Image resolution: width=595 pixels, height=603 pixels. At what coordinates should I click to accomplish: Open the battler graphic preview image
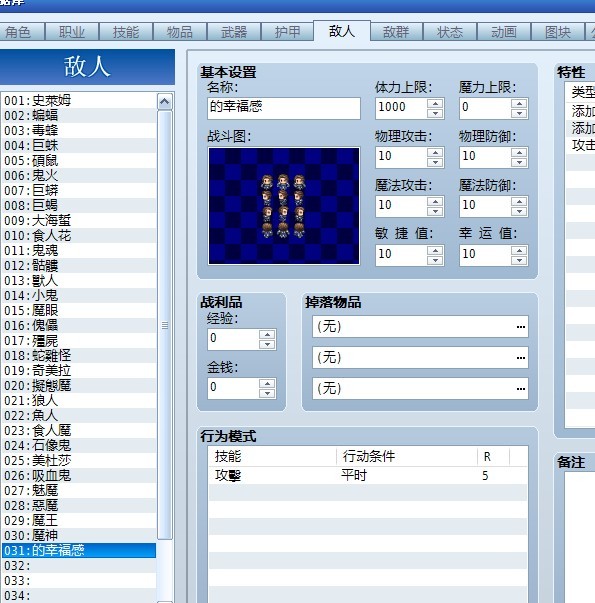[284, 206]
